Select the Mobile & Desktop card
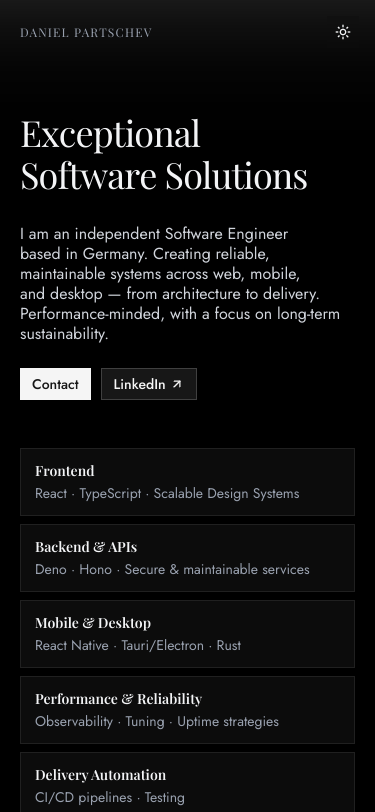Screen dimensions: 375x812 coord(188,634)
